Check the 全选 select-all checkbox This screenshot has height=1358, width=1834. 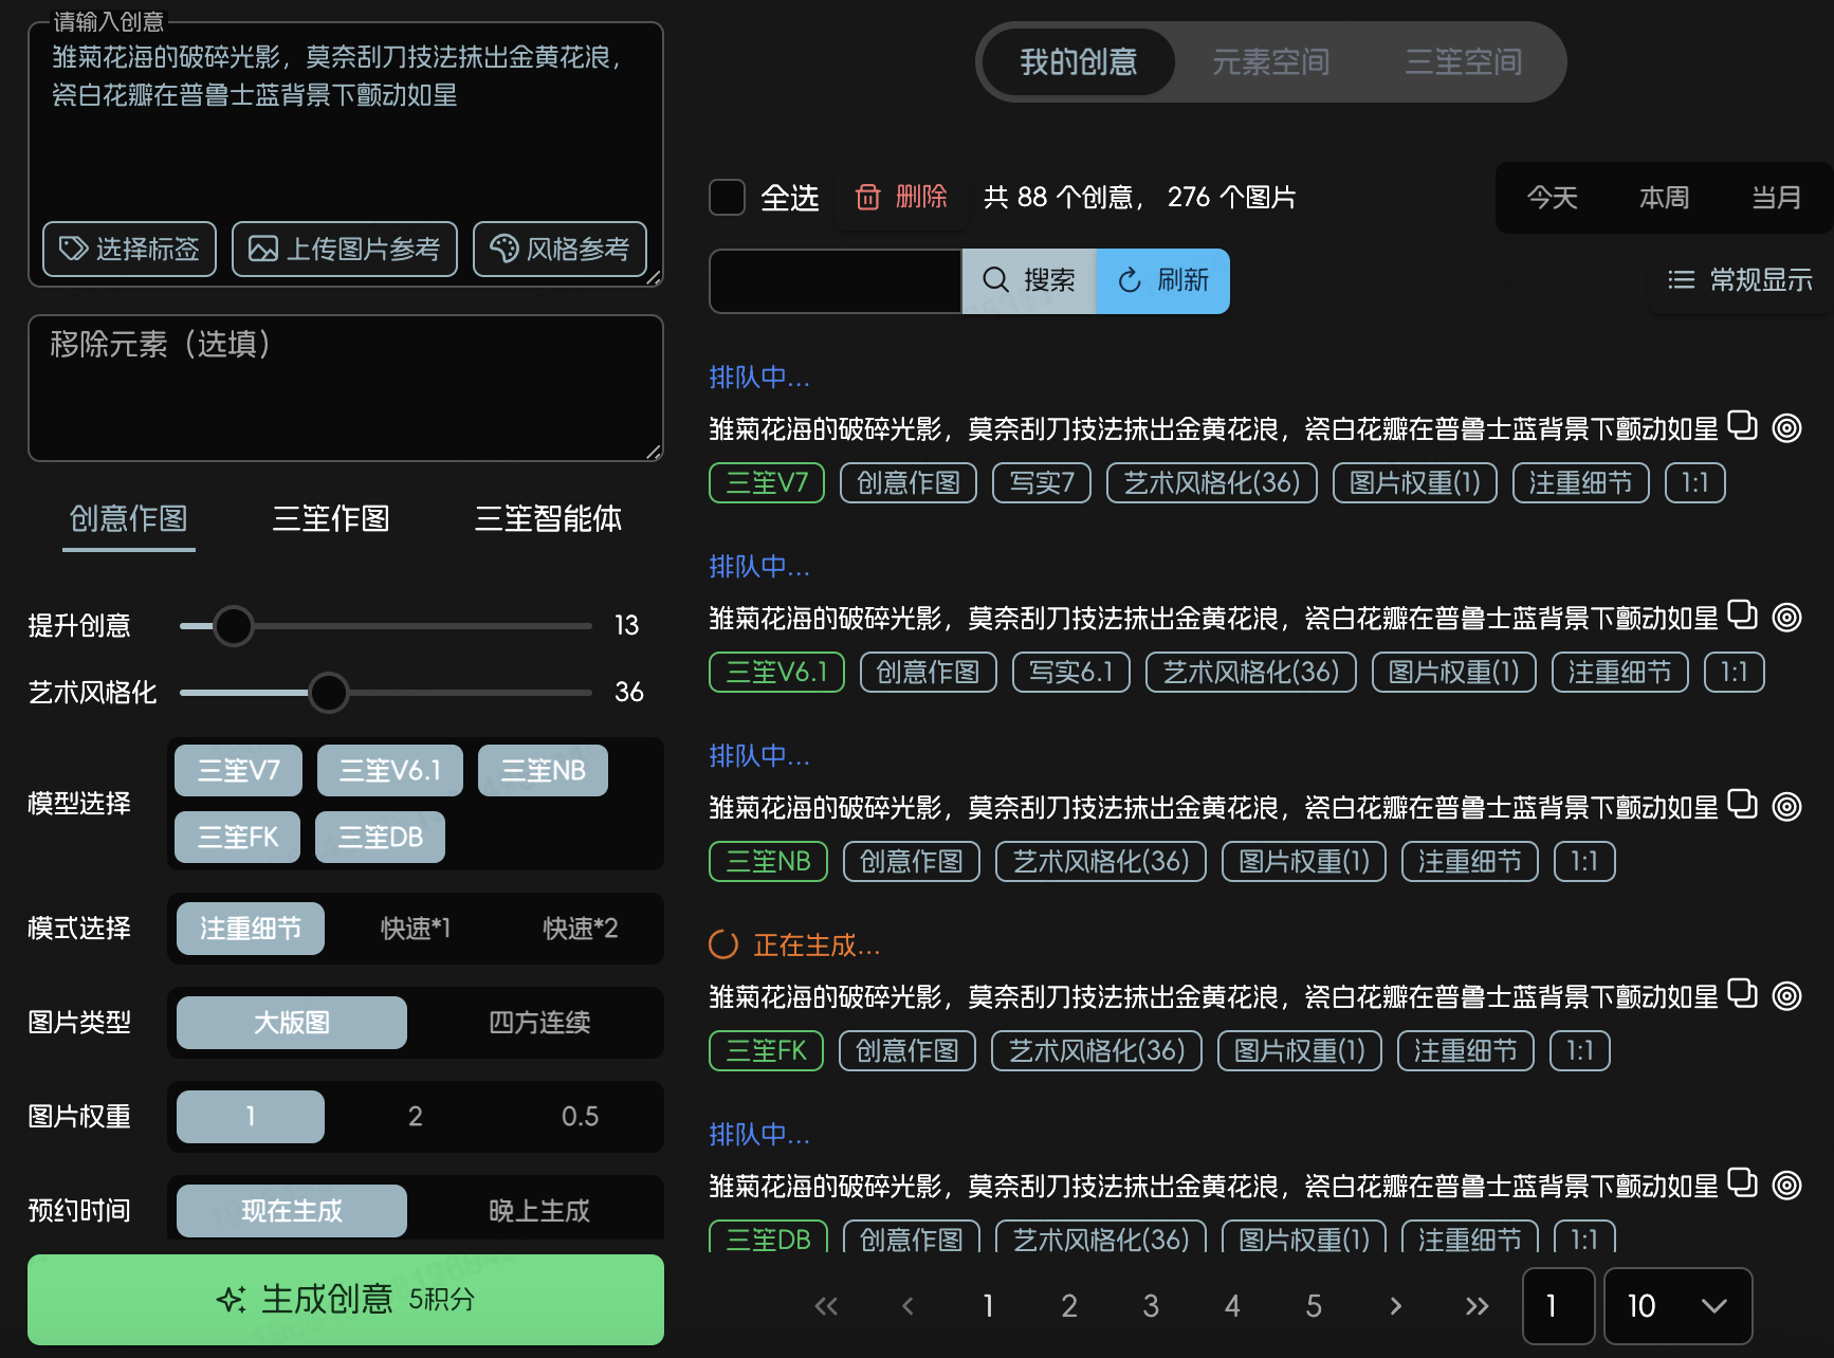pos(727,198)
